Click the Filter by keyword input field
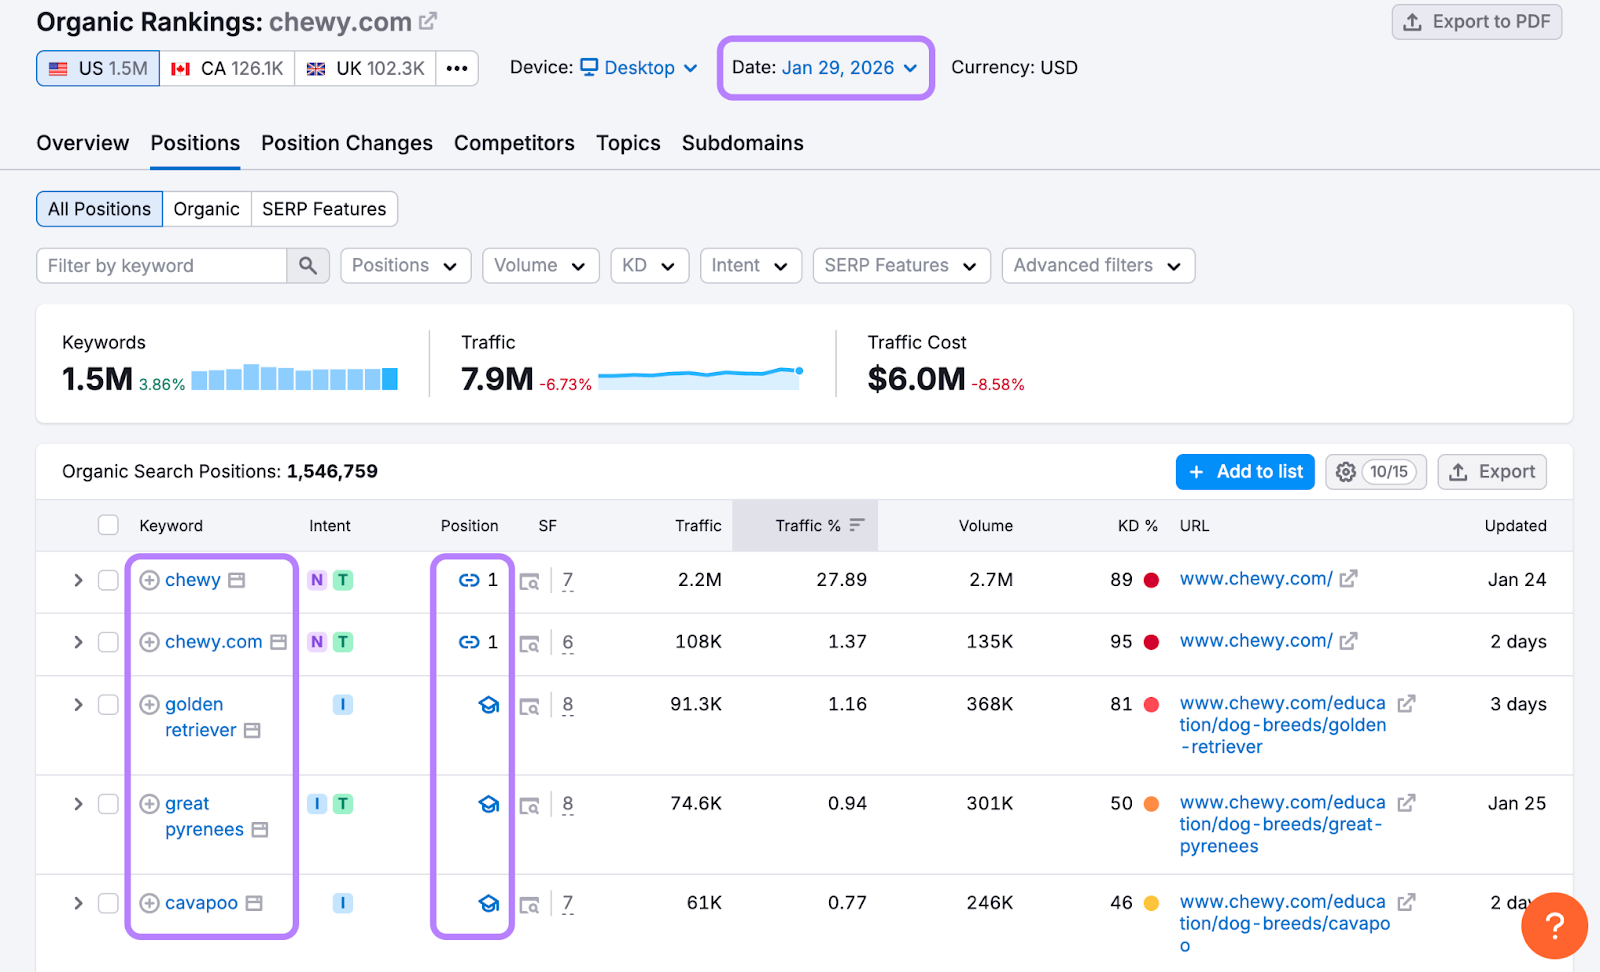The width and height of the screenshot is (1600, 972). point(162,266)
